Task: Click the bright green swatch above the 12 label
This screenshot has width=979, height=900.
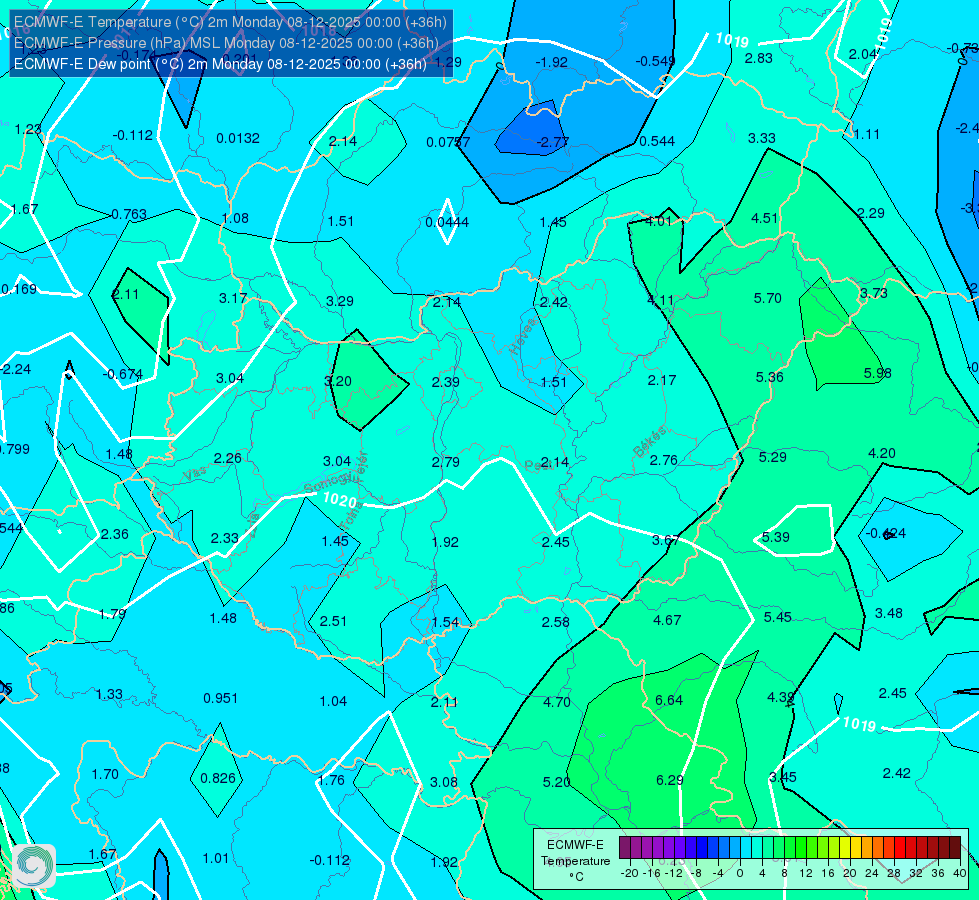Action: pyautogui.click(x=800, y=848)
